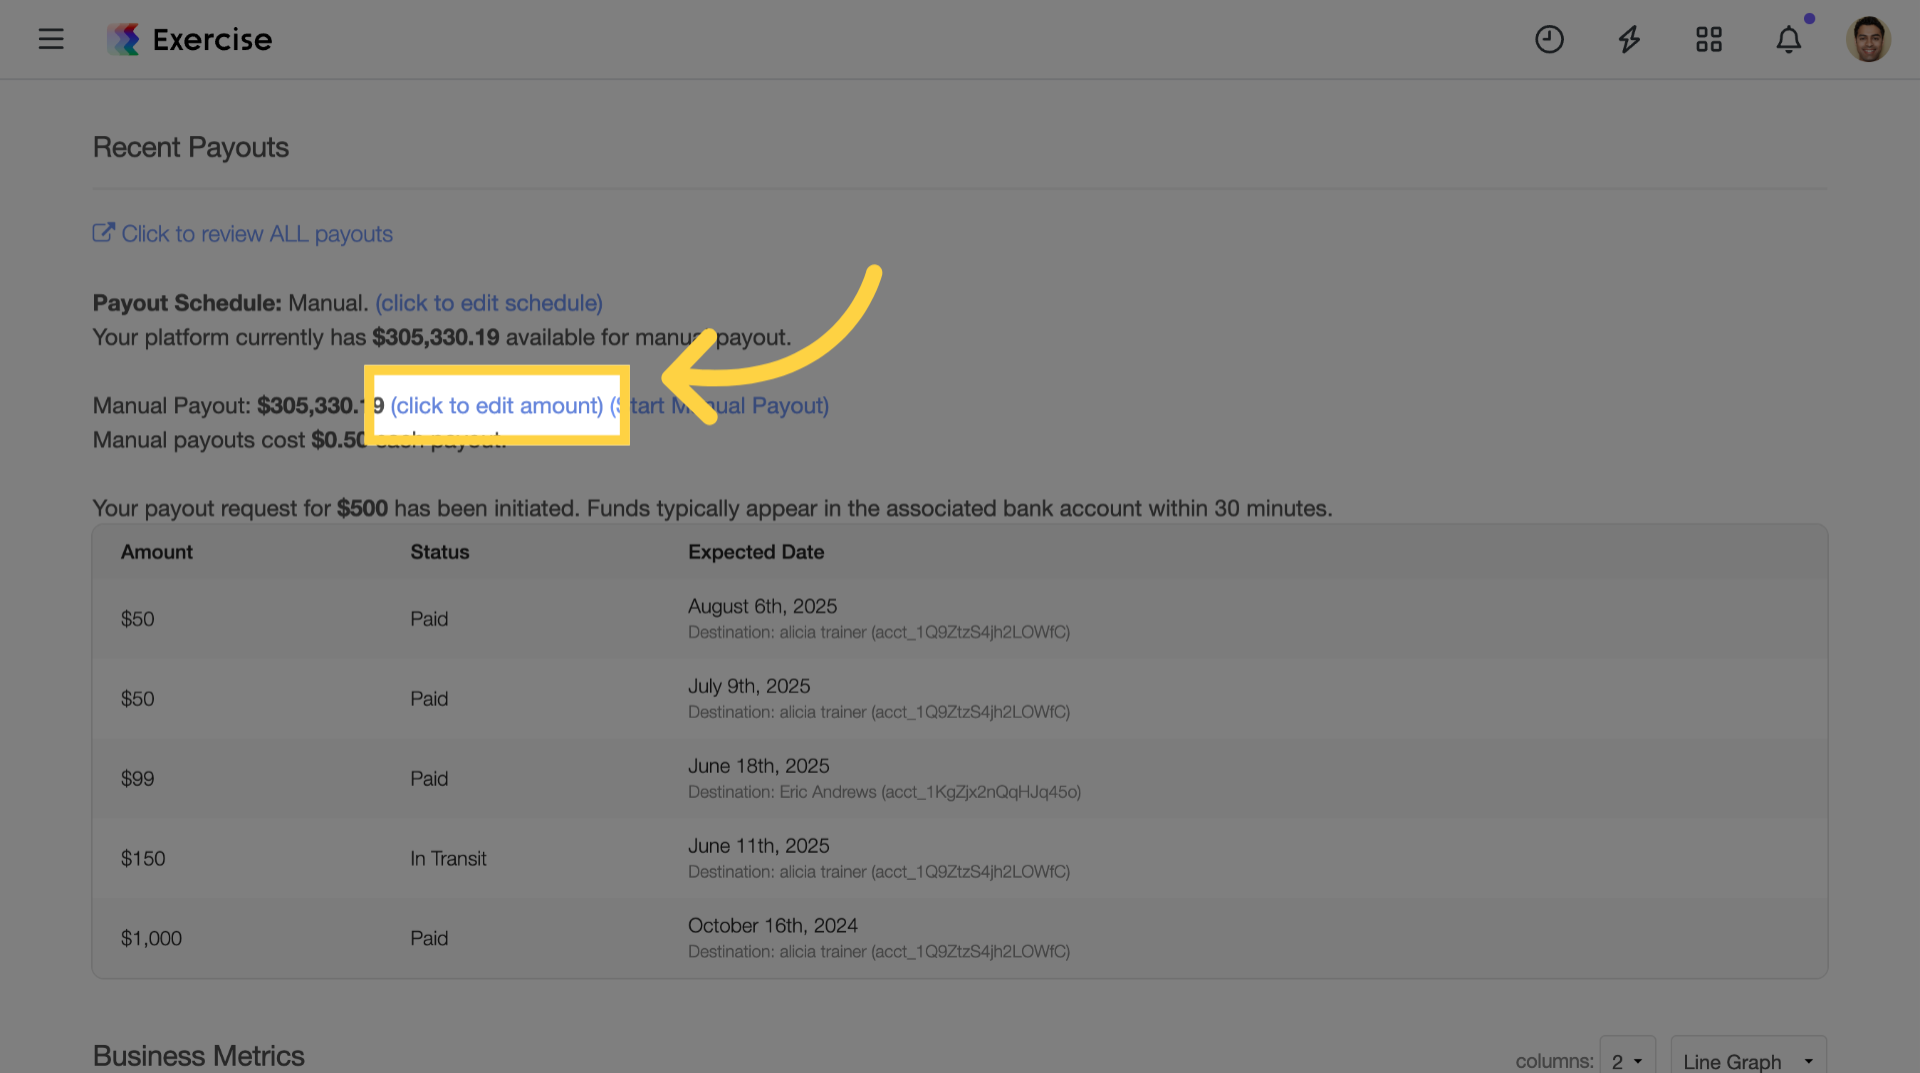The image size is (1920, 1073).
Task: Click the Paid status in June 18th row
Action: (x=429, y=779)
